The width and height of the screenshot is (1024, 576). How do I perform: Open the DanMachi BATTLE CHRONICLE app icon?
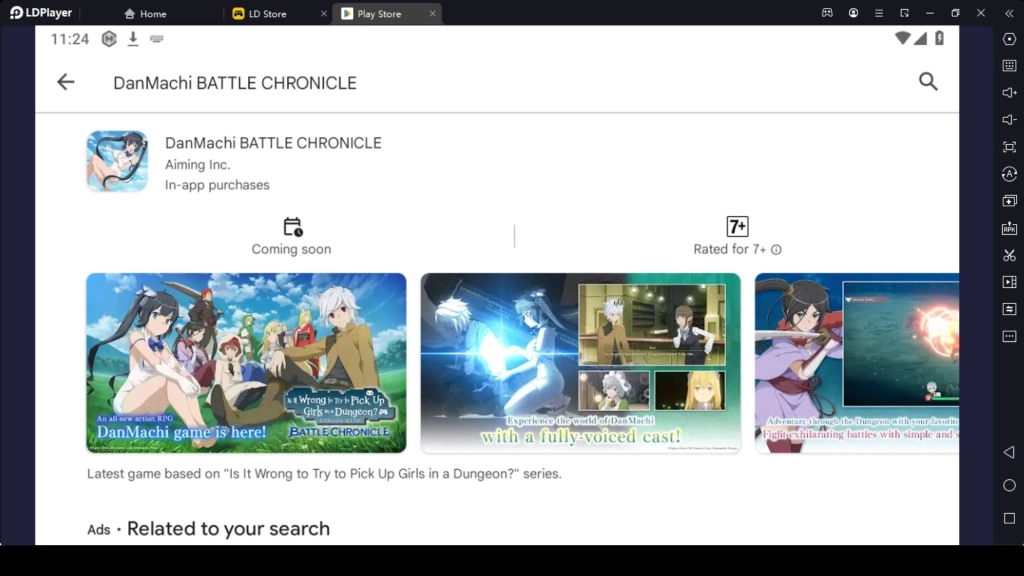tap(118, 161)
